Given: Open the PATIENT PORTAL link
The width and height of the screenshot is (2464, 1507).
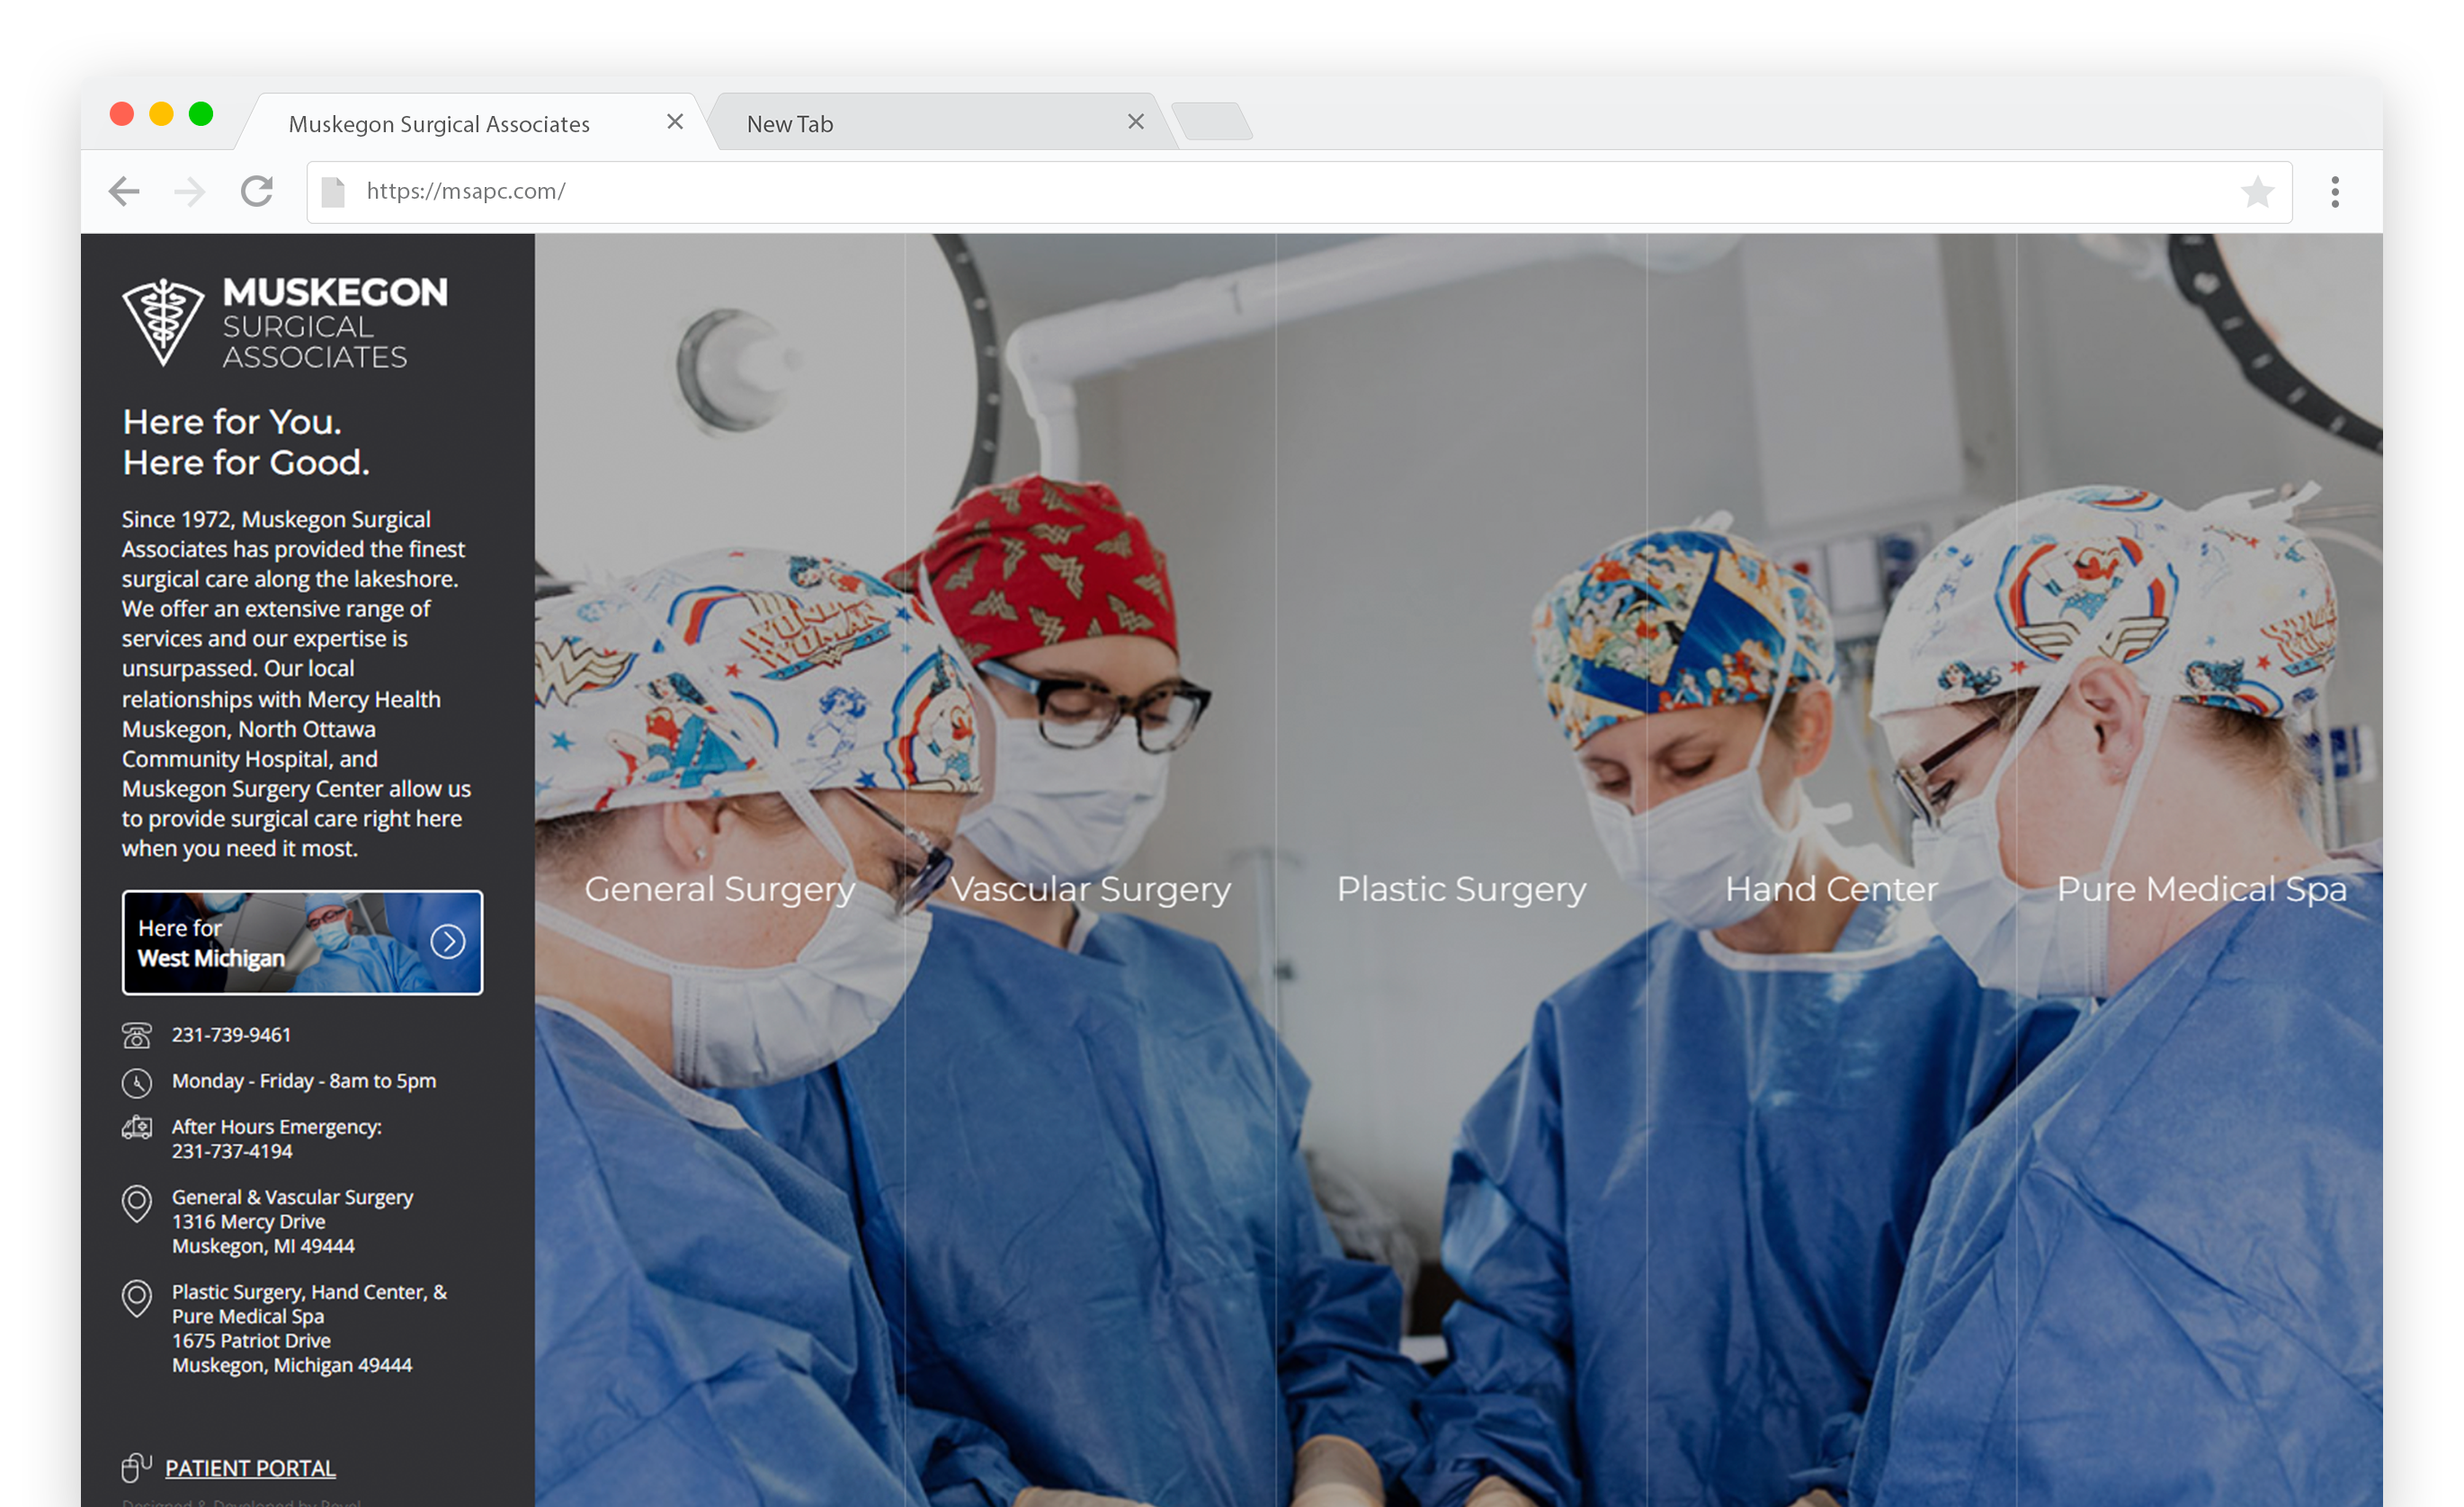Looking at the screenshot, I should tap(250, 1468).
